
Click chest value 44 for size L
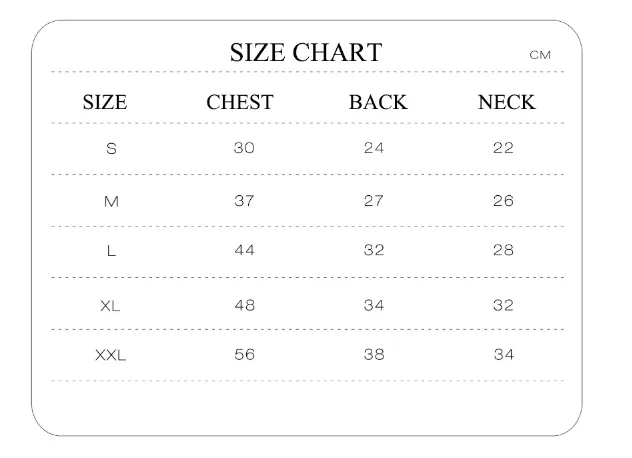pos(244,250)
